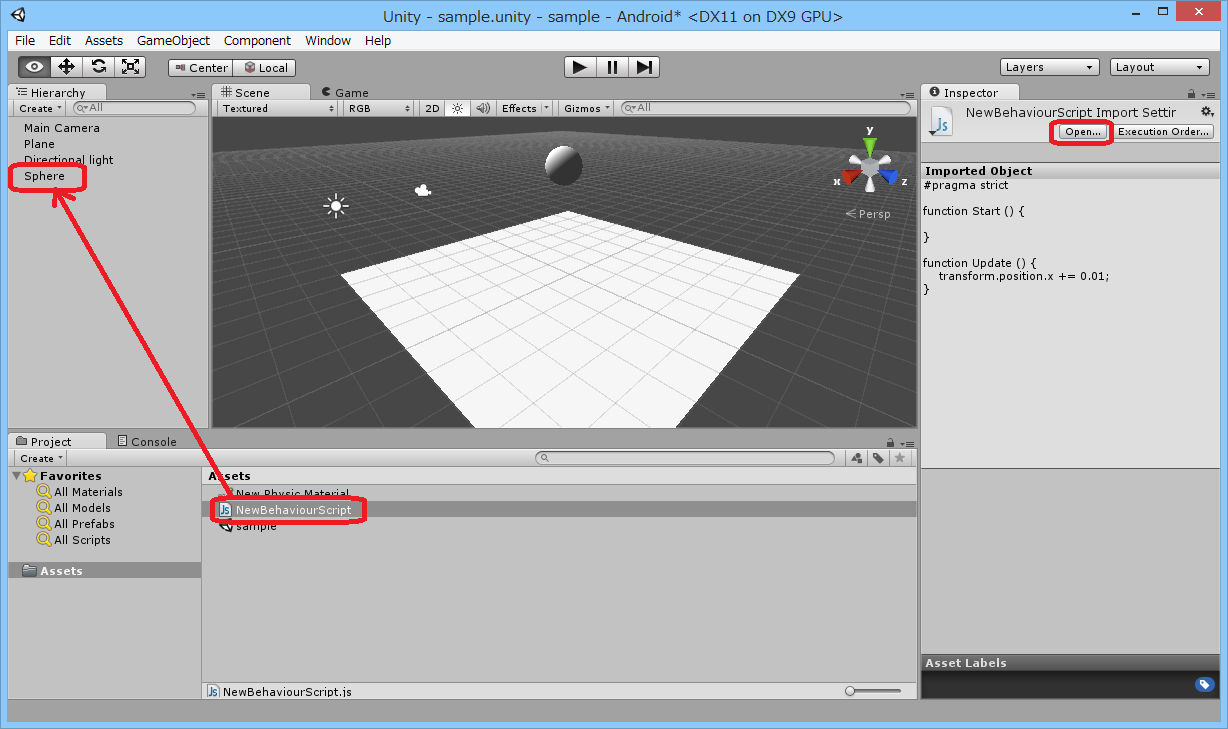The height and width of the screenshot is (729, 1228).
Task: Click the red X axis gizmo cone
Action: (x=851, y=176)
